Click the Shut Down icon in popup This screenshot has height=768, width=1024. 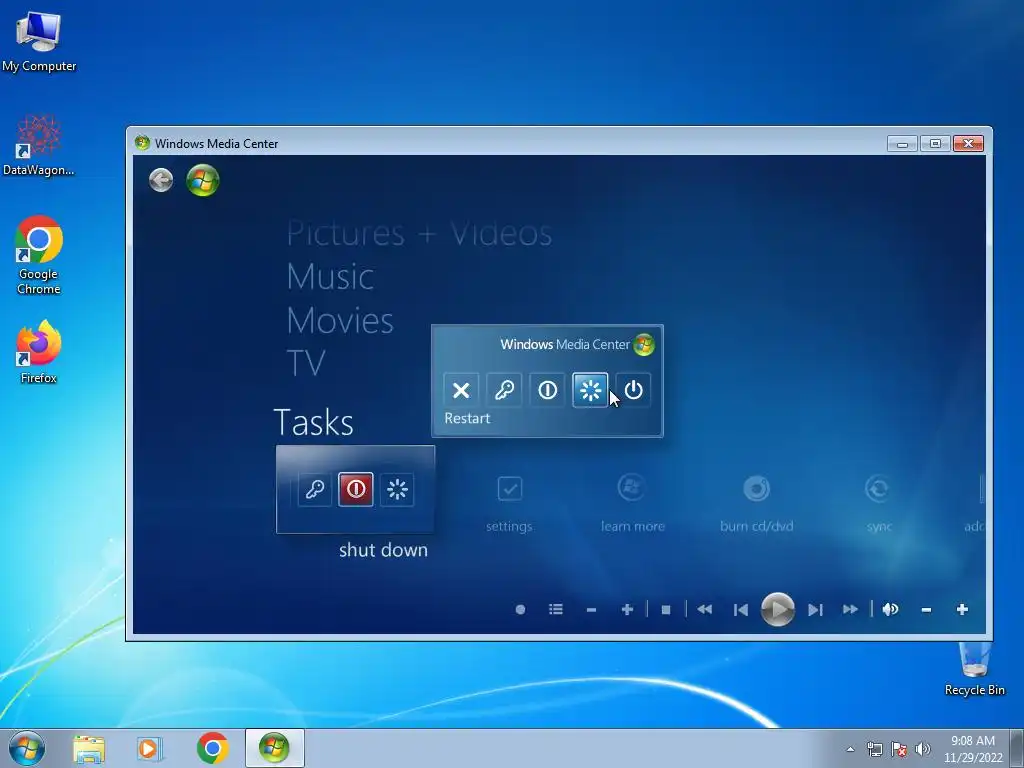point(547,390)
